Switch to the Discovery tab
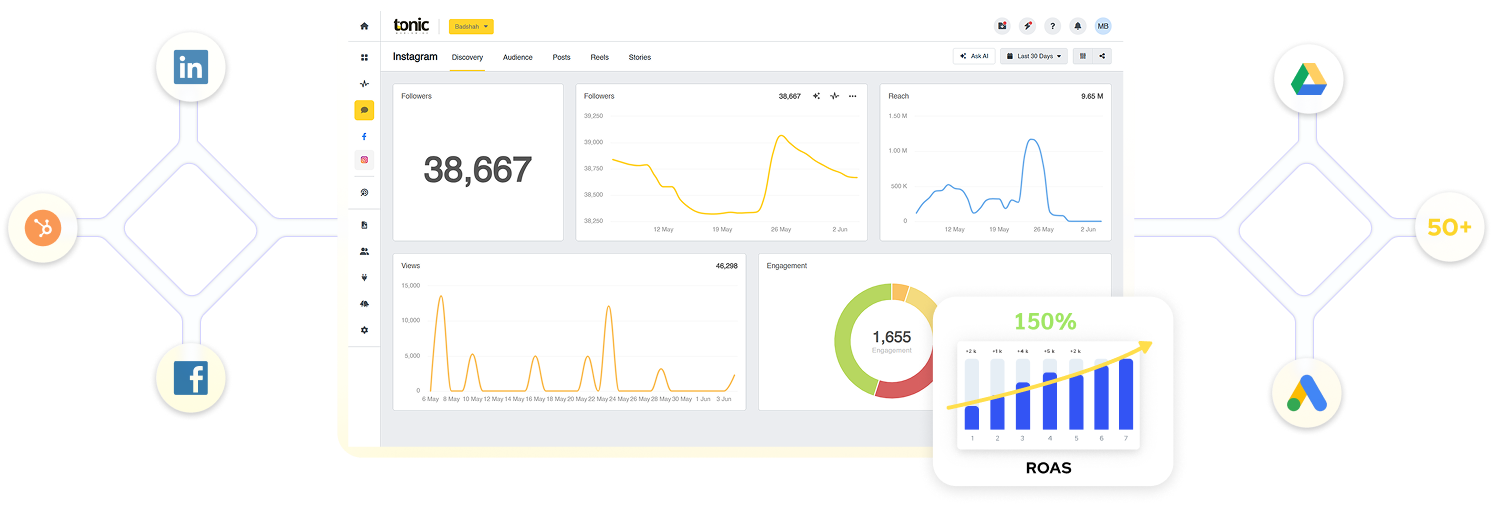The image size is (1493, 506). pyautogui.click(x=467, y=57)
